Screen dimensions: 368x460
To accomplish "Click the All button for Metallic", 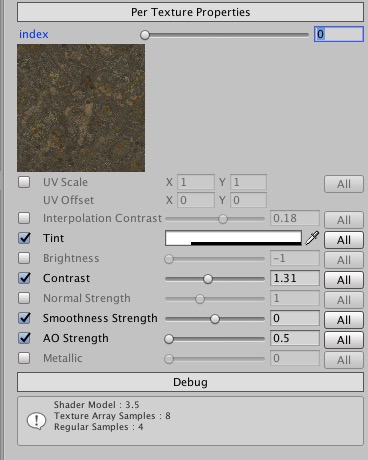I will point(344,360).
